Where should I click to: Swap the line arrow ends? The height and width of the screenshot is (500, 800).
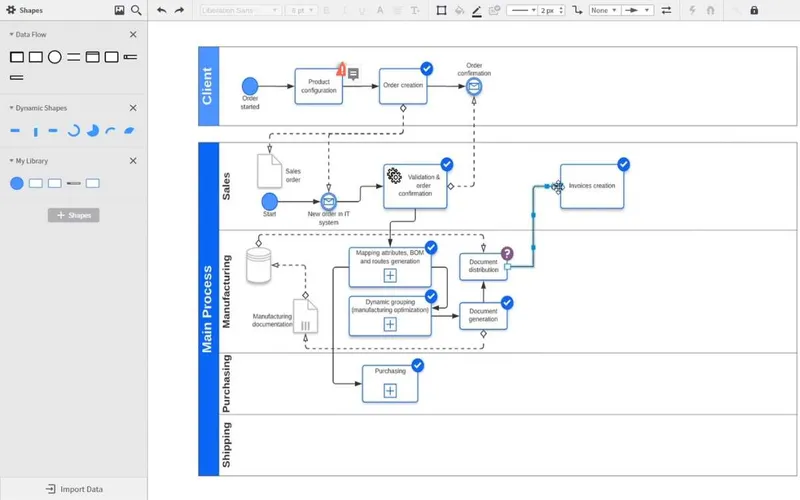click(666, 10)
